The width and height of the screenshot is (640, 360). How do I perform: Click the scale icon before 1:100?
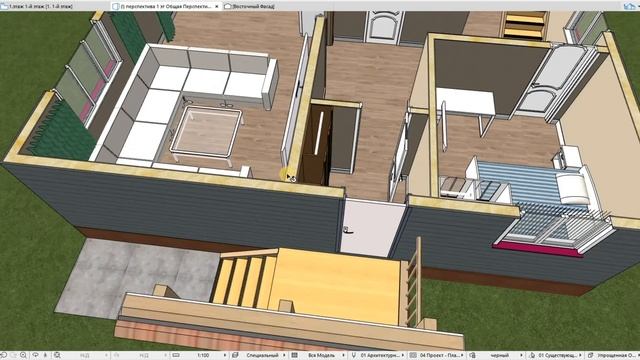(176, 355)
